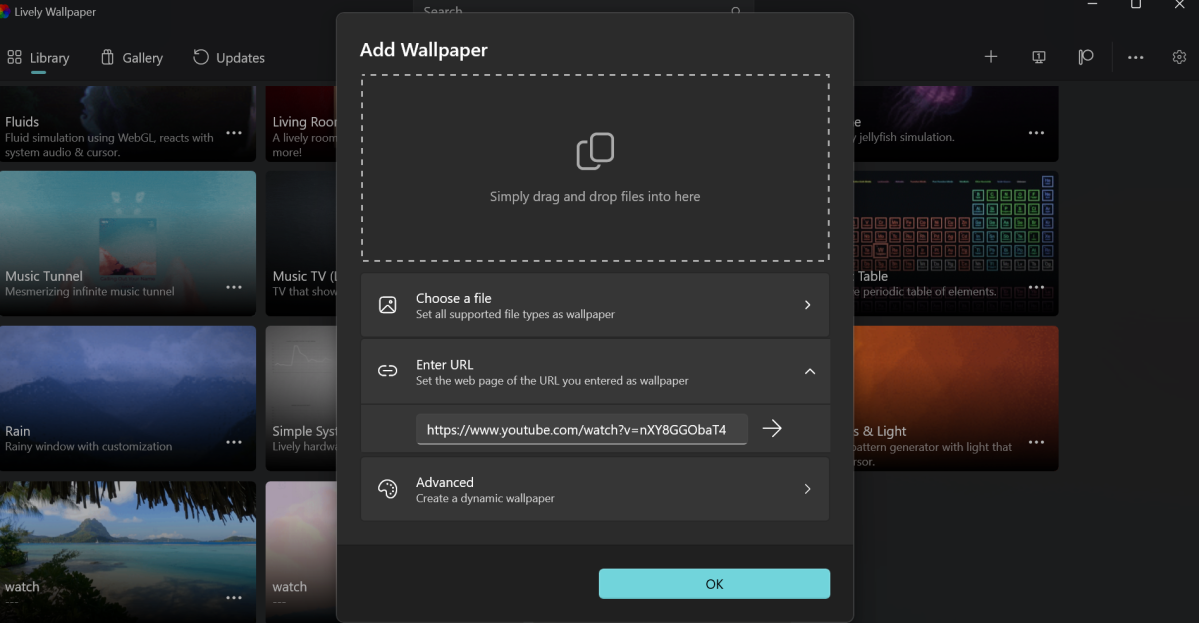Select the Periodic Table wallpaper thumbnail
This screenshot has width=1199, height=623.
click(x=956, y=243)
